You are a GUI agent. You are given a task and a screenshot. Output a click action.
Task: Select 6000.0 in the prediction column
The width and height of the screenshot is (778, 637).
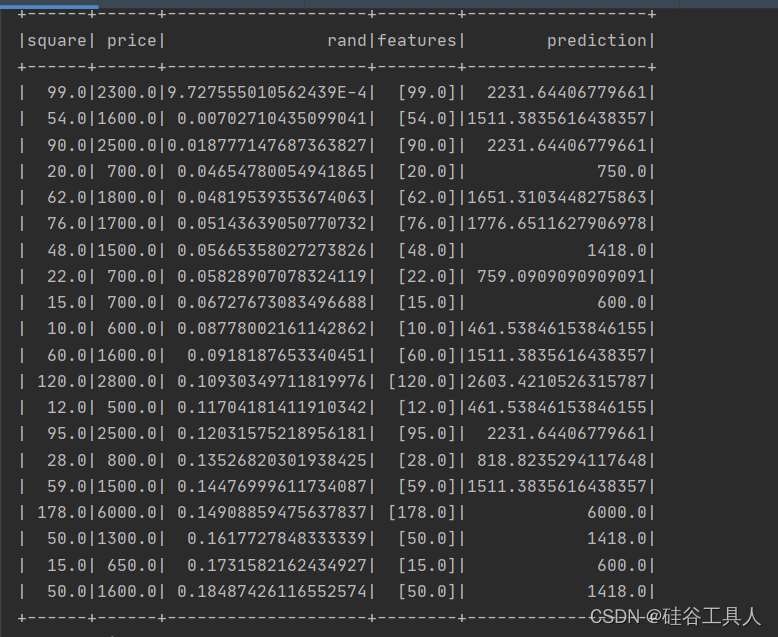pyautogui.click(x=617, y=512)
